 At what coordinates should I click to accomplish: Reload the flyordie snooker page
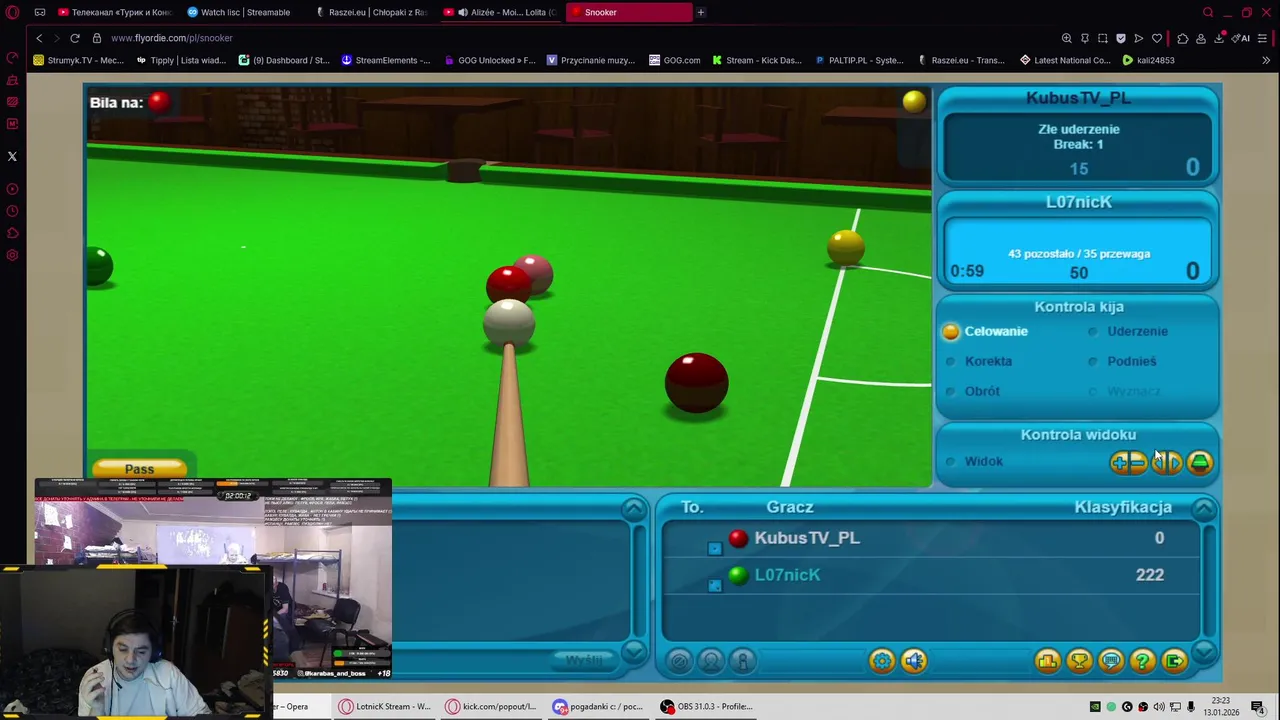coord(75,38)
